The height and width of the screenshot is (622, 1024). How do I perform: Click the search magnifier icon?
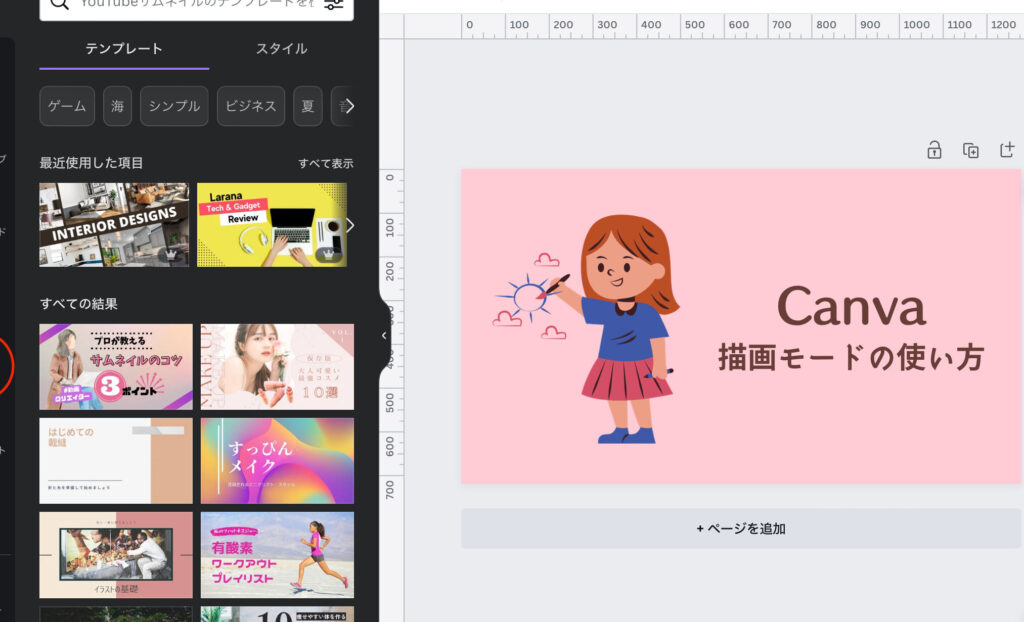click(x=60, y=4)
